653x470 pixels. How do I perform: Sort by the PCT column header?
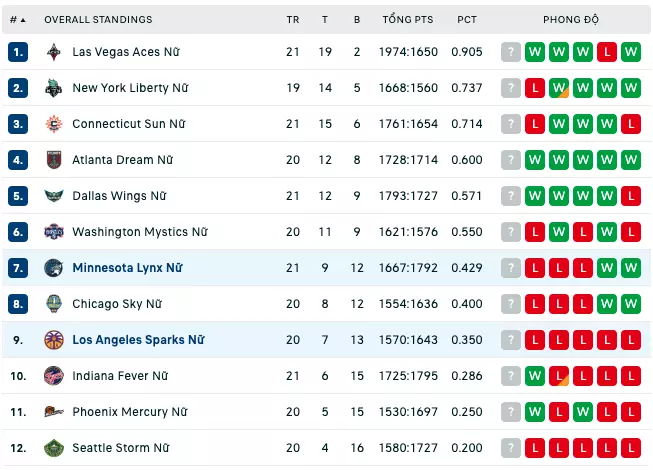click(x=466, y=20)
